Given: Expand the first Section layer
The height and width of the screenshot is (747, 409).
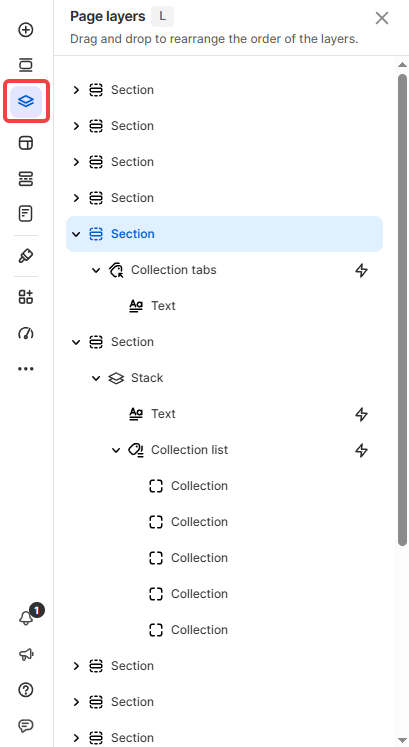Looking at the screenshot, I should 76,90.
